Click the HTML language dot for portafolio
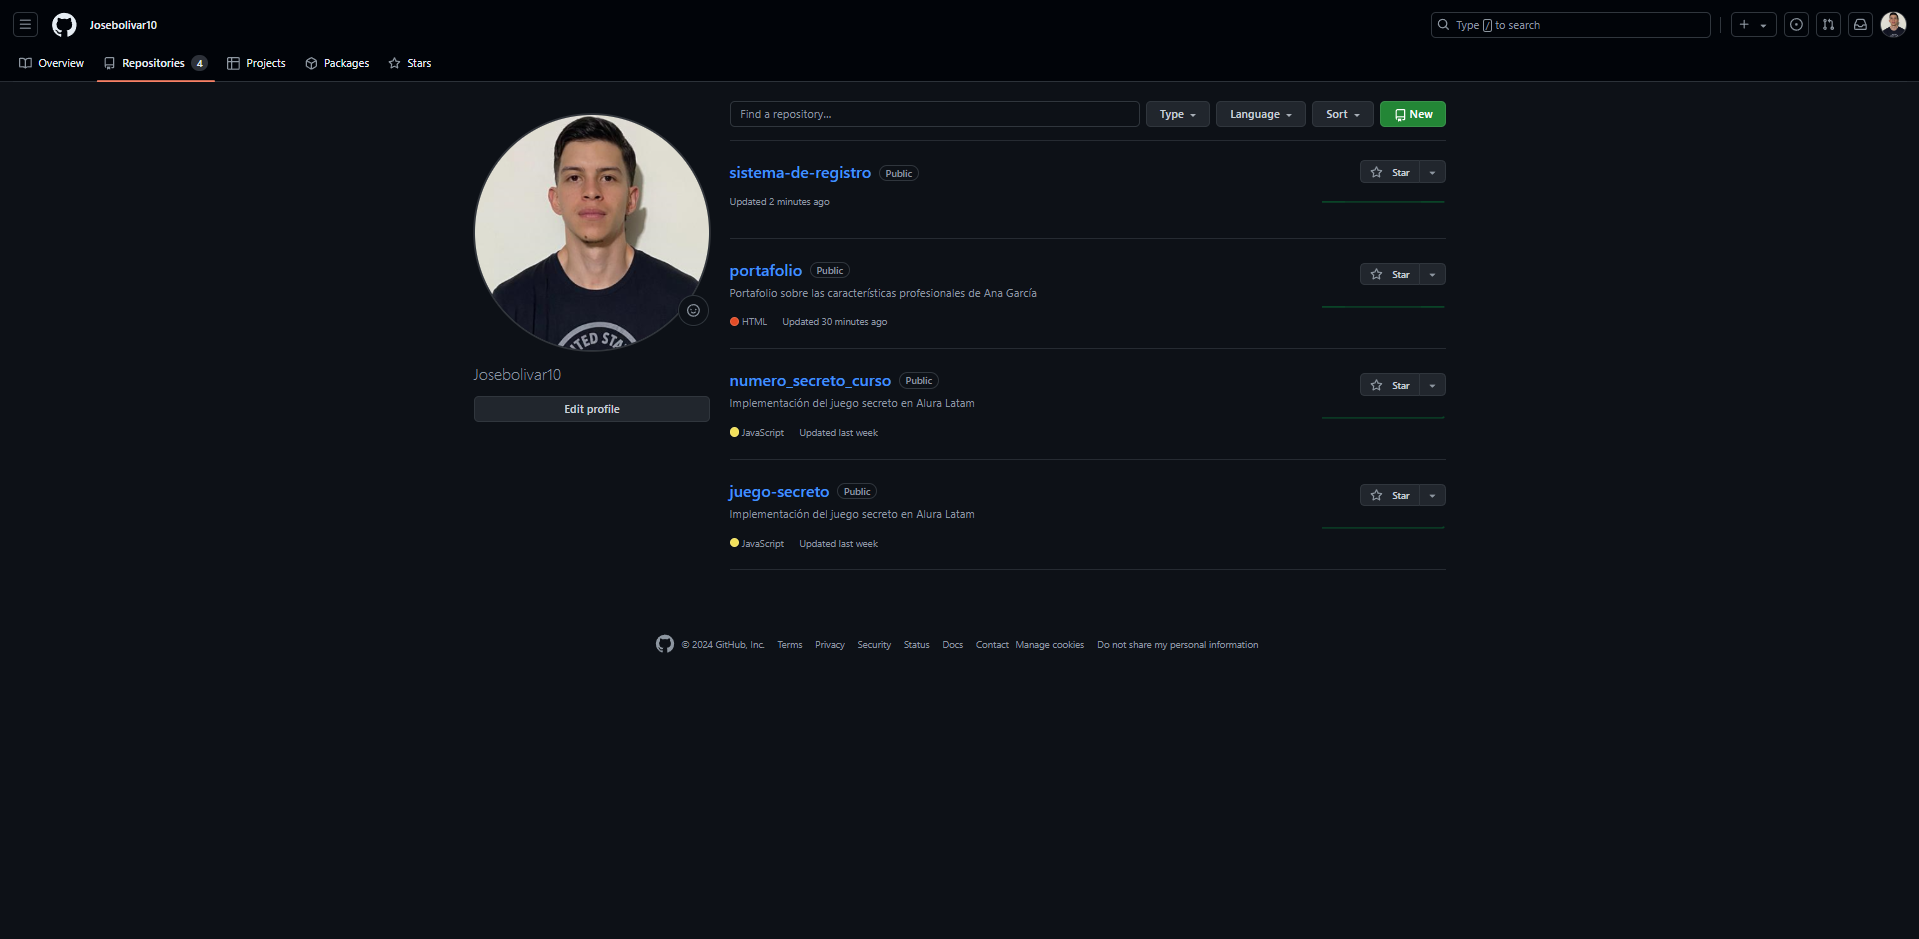The width and height of the screenshot is (1919, 939). (x=734, y=322)
